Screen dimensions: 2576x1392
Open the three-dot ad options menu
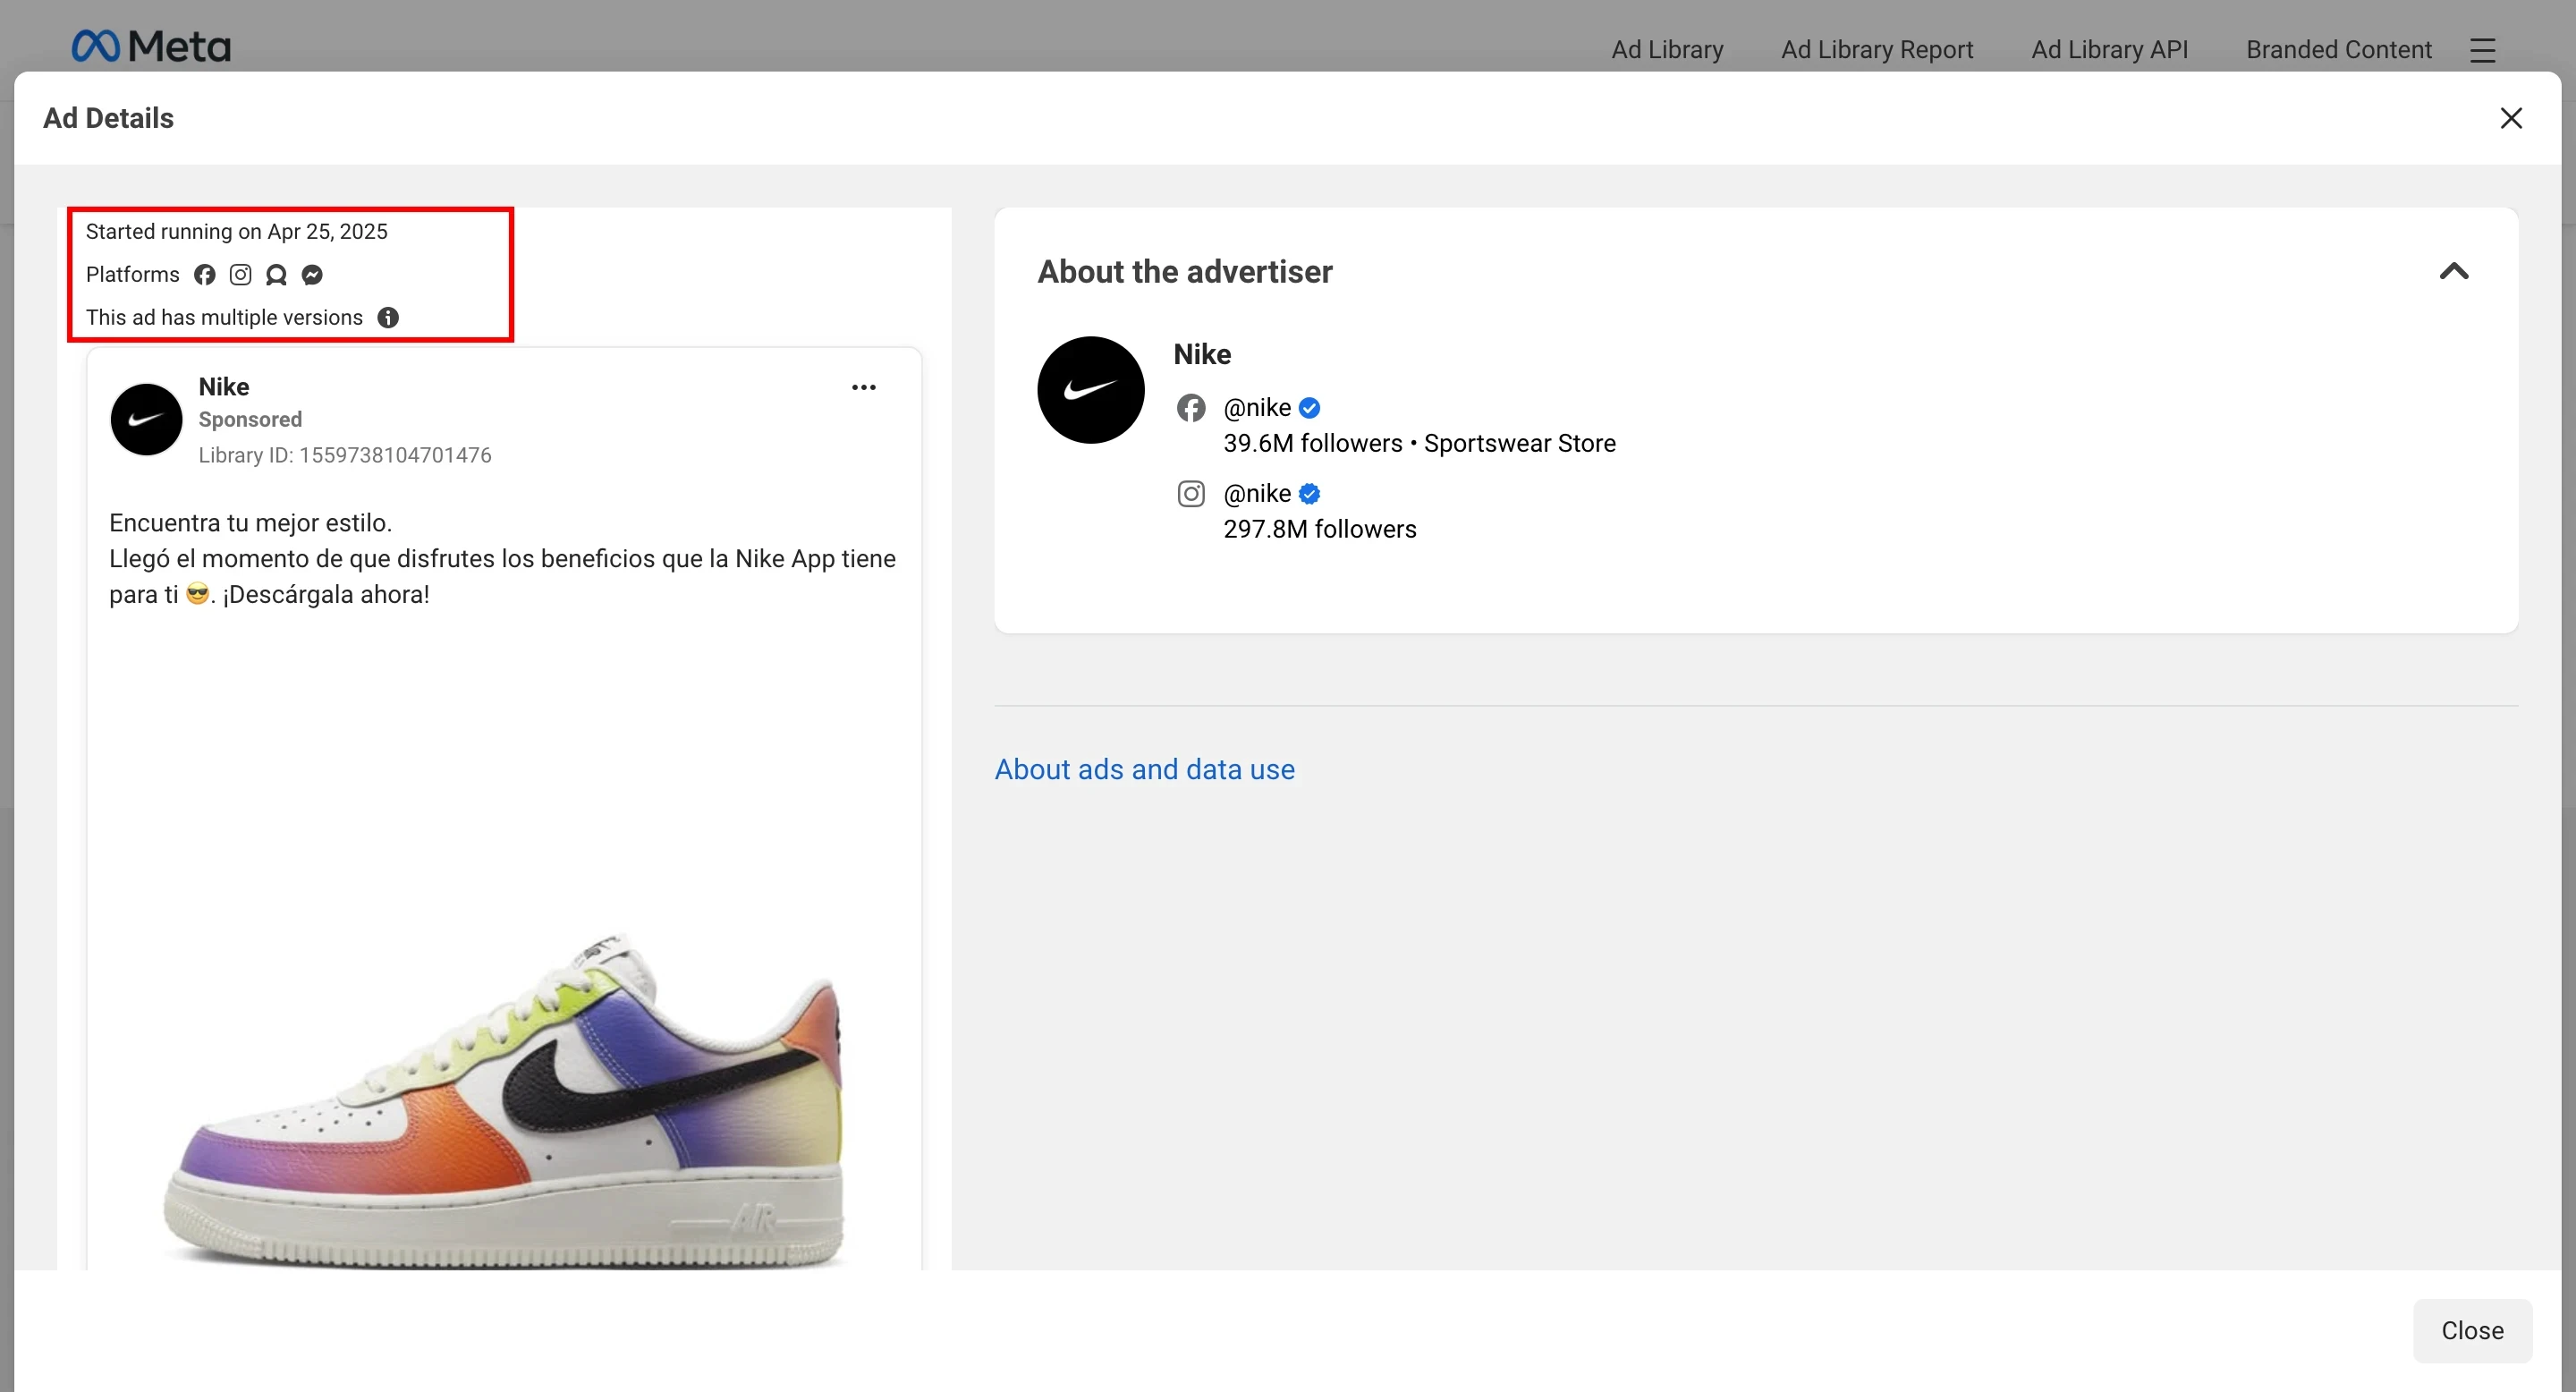(864, 388)
